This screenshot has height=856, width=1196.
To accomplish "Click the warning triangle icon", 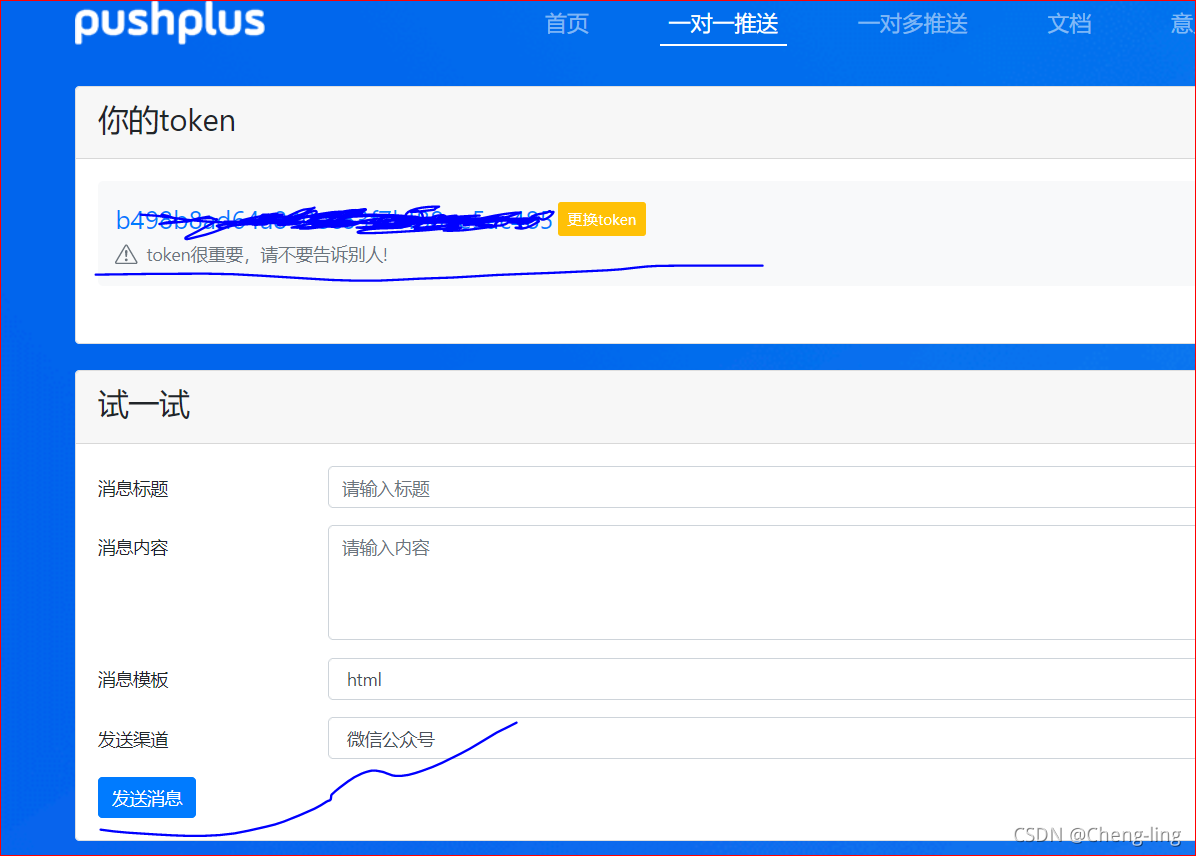I will pyautogui.click(x=126, y=255).
